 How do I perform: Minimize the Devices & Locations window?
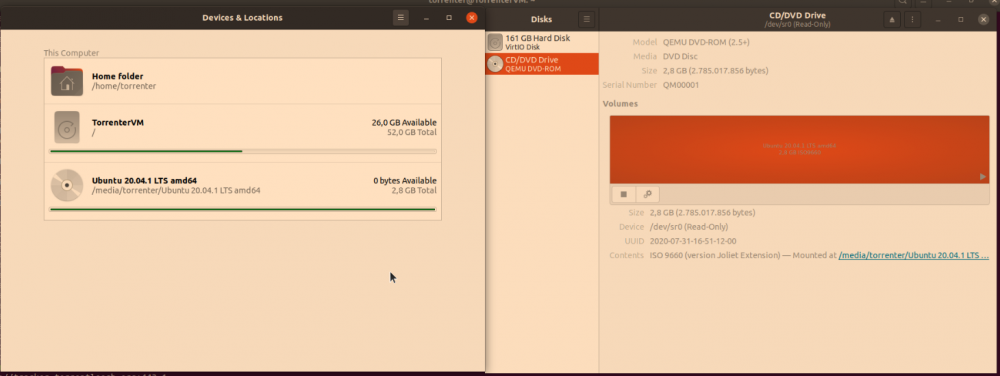coord(426,18)
